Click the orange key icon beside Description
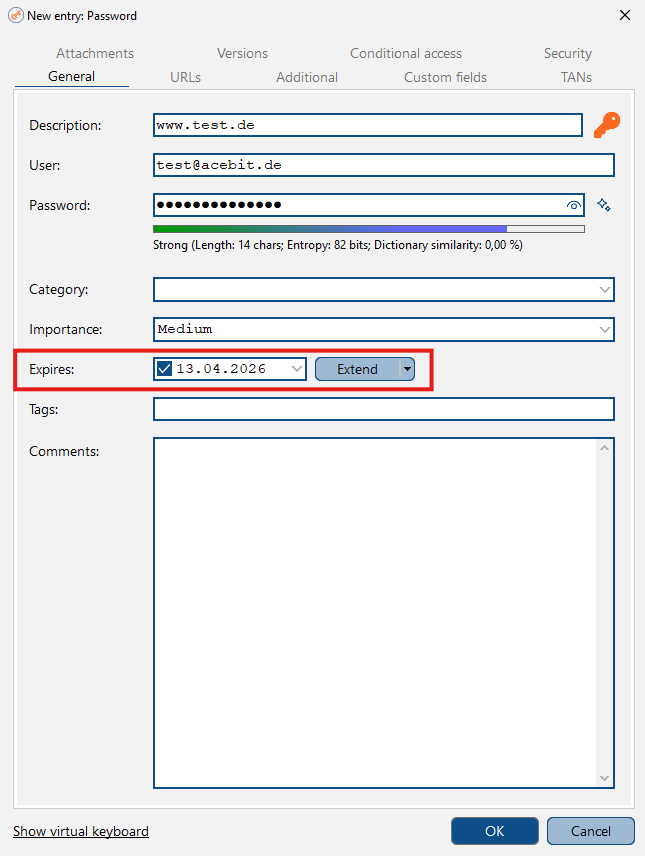This screenshot has height=856, width=645. [x=607, y=125]
